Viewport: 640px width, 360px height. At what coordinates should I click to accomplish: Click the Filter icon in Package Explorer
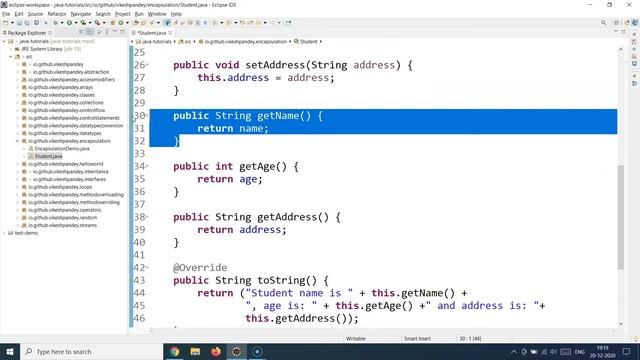pos(99,32)
